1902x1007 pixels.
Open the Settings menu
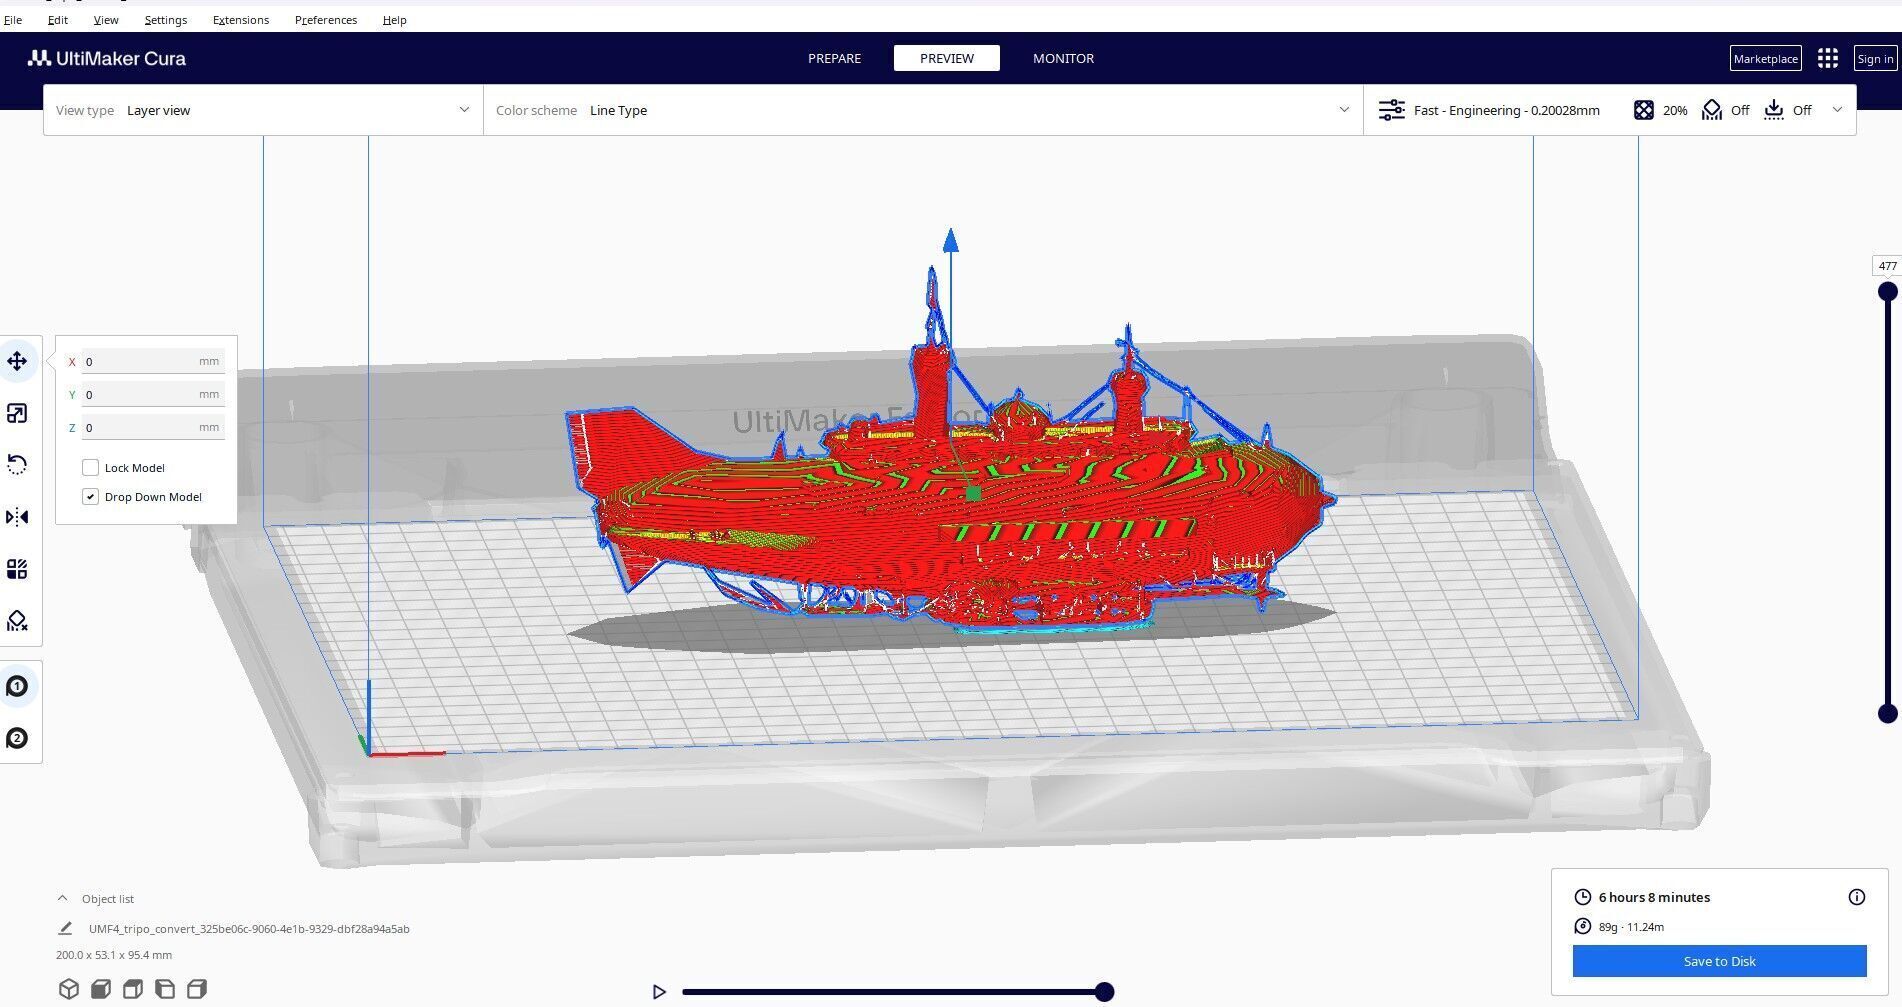166,20
